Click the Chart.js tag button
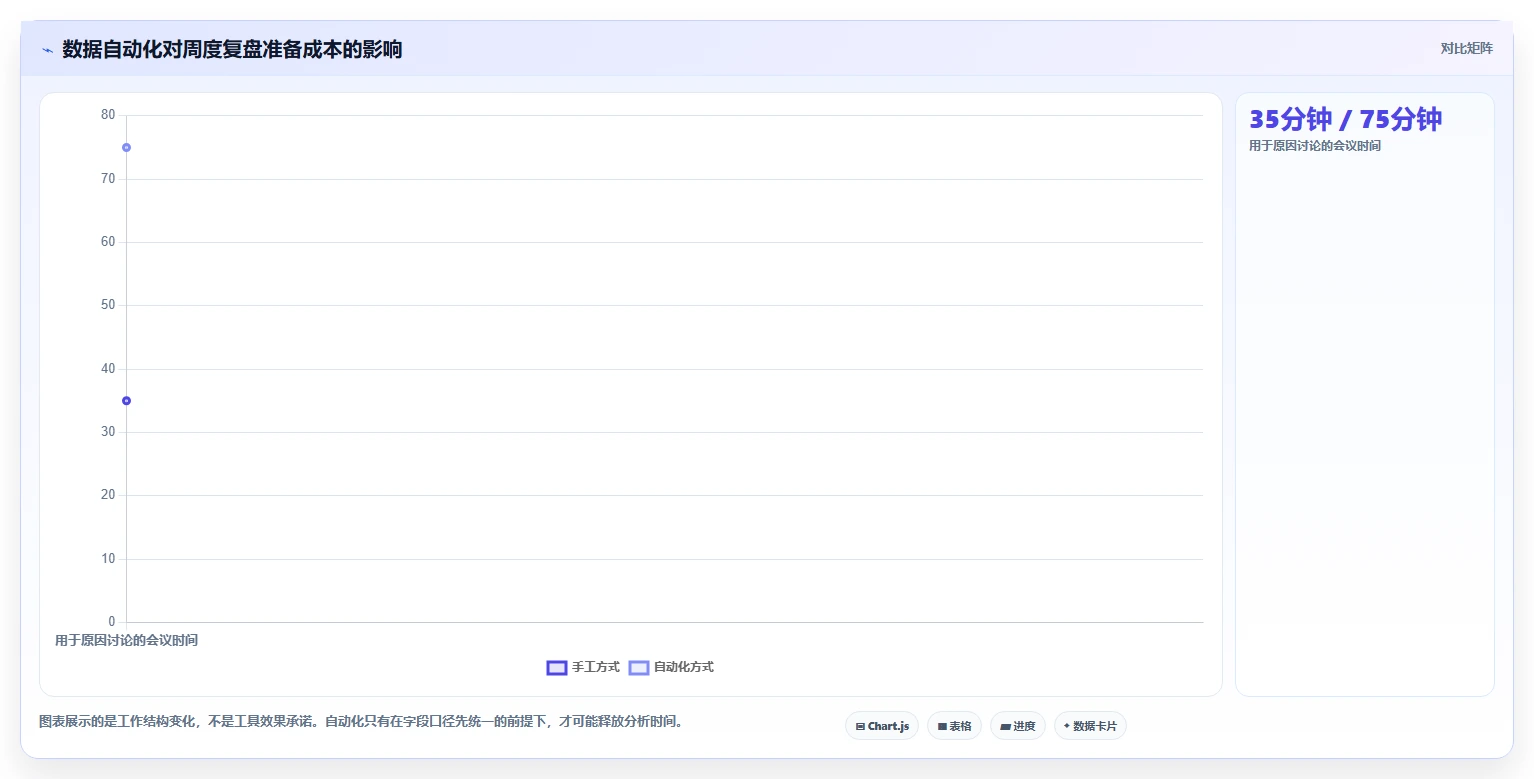The height and width of the screenshot is (779, 1534). (882, 726)
